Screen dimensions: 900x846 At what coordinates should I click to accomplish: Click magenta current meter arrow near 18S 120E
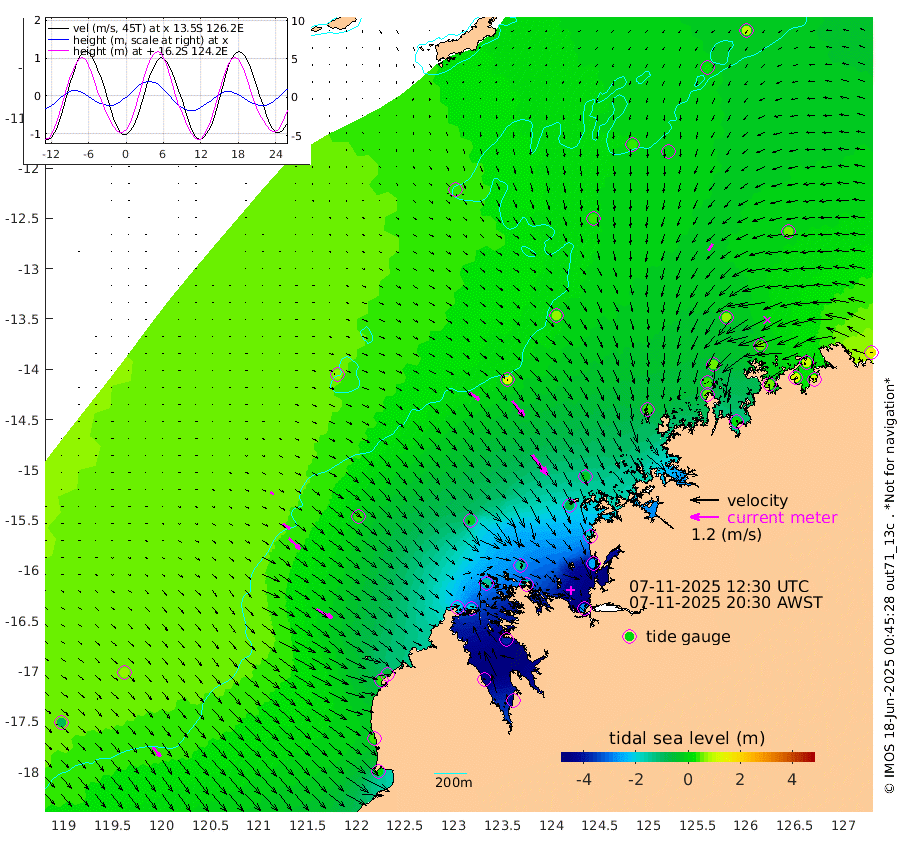[x=157, y=752]
